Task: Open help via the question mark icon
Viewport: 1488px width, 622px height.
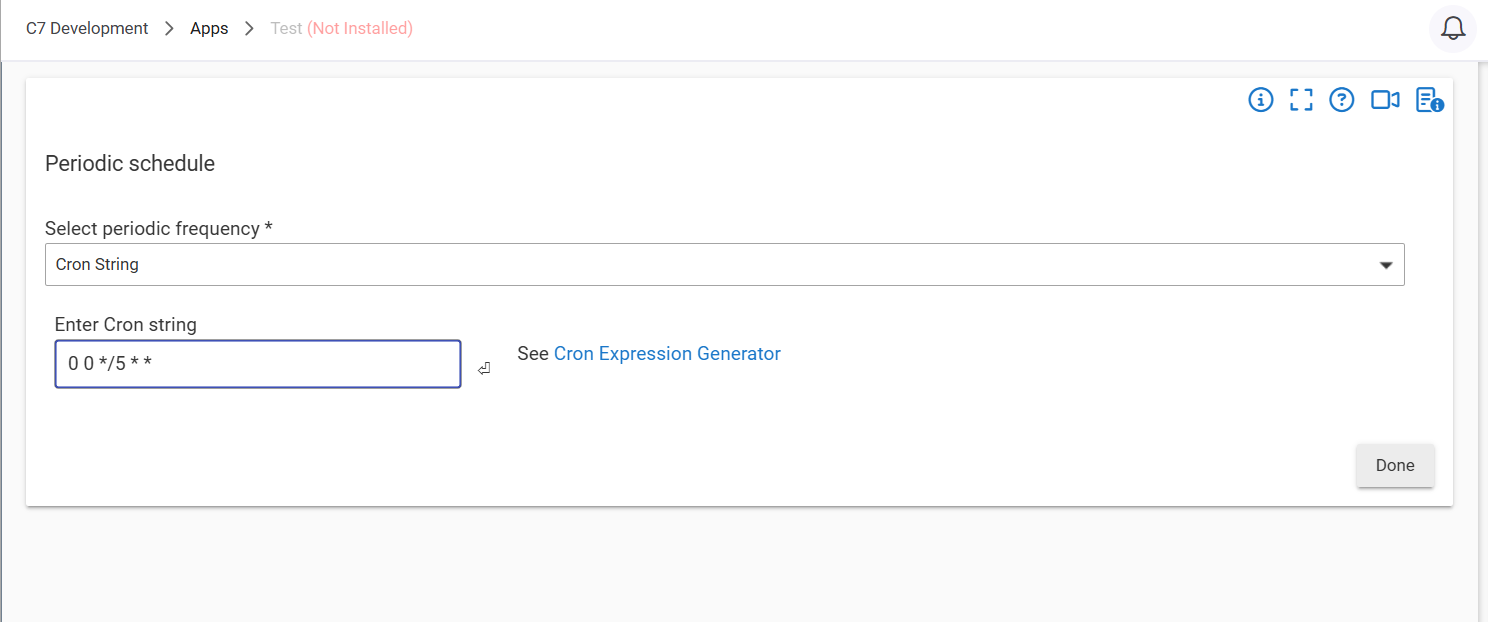Action: pyautogui.click(x=1342, y=100)
